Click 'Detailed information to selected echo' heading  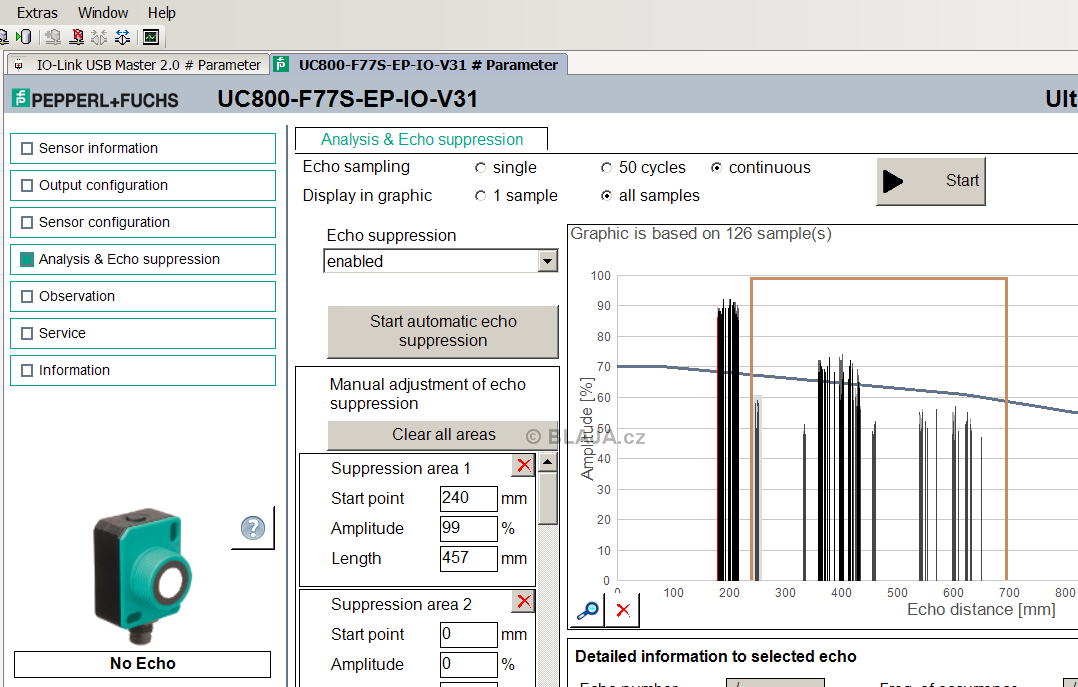coord(716,657)
